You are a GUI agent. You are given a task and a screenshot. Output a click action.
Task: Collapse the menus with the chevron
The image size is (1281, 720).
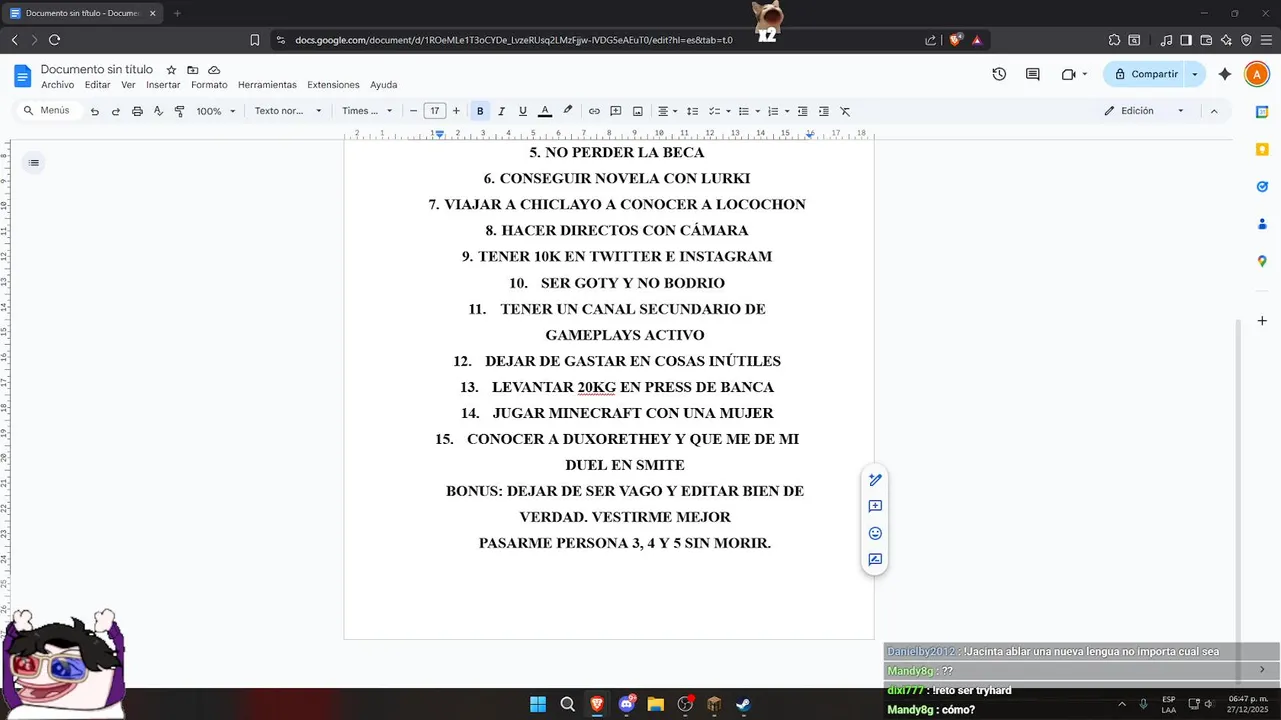1214,111
